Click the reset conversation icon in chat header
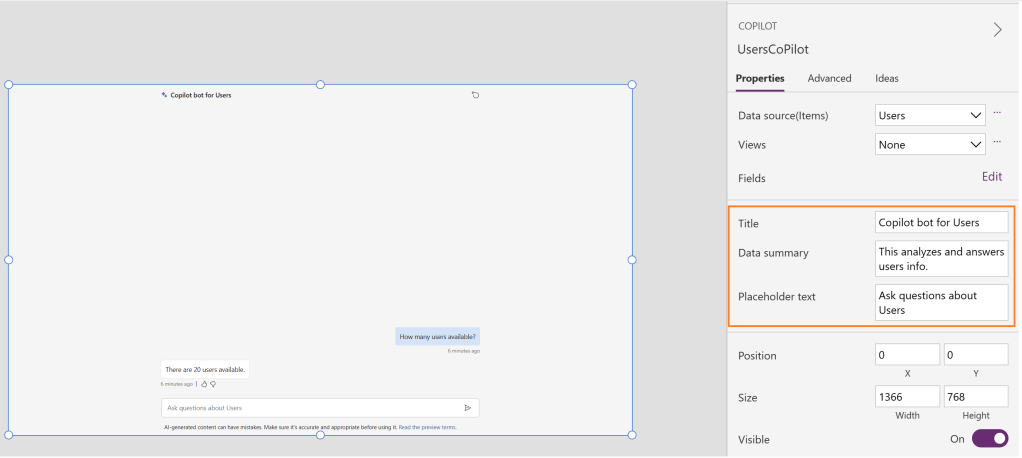 [x=475, y=95]
